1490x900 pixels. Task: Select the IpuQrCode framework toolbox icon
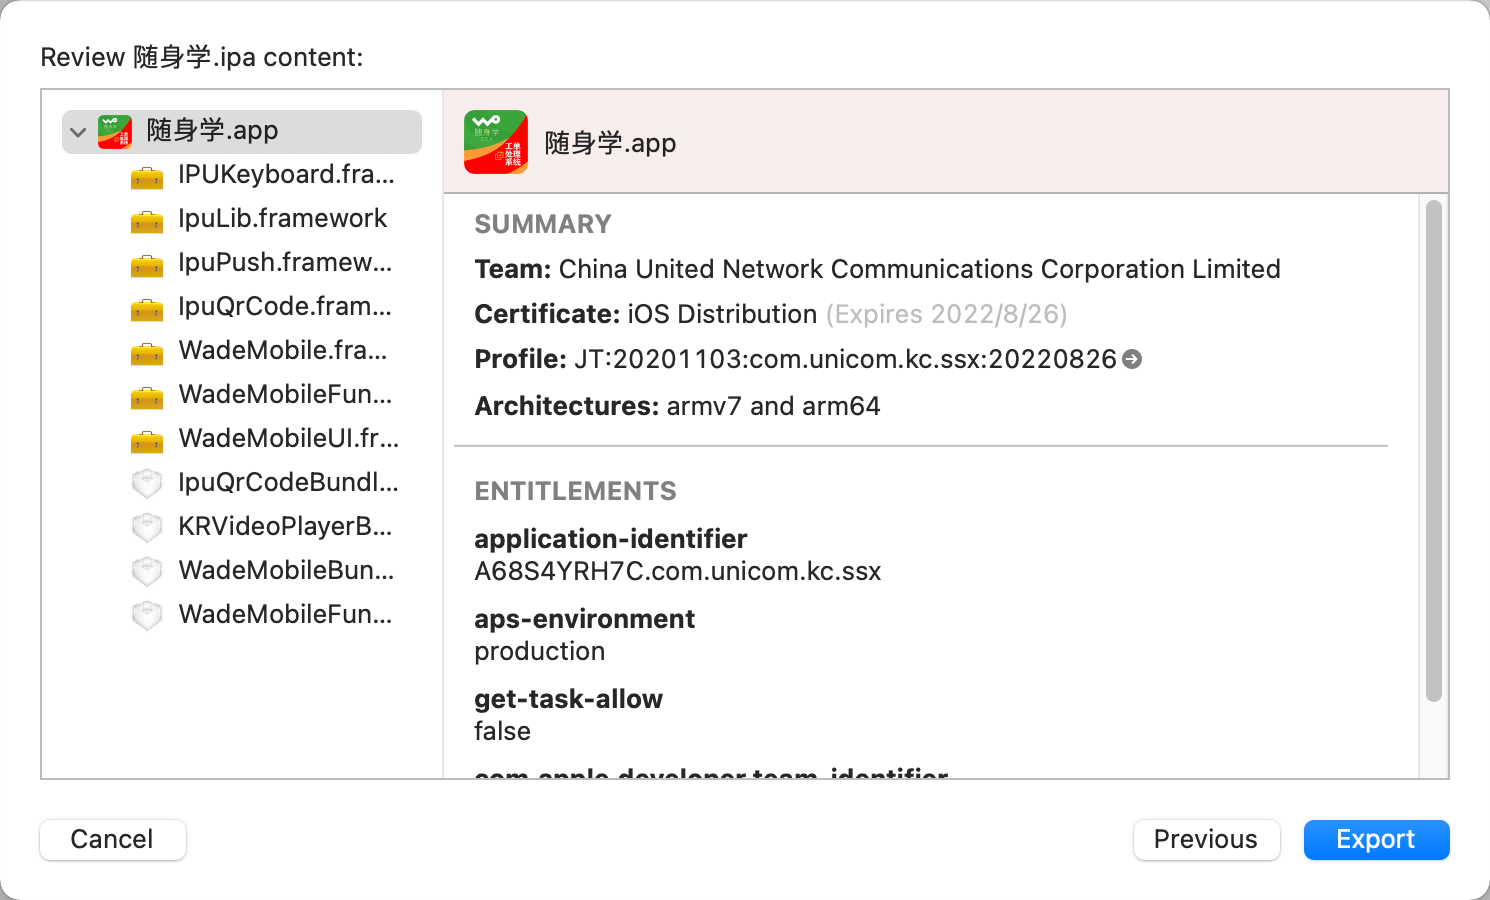coord(147,309)
